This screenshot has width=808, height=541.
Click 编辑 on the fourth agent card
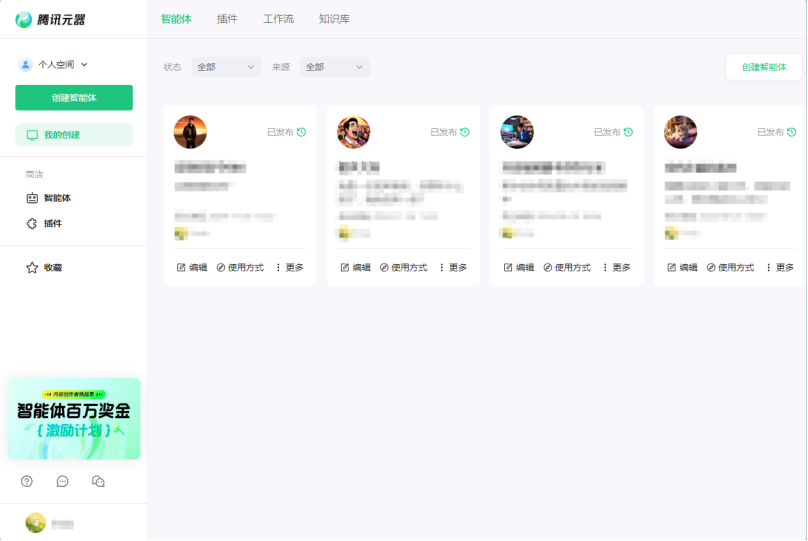[682, 267]
